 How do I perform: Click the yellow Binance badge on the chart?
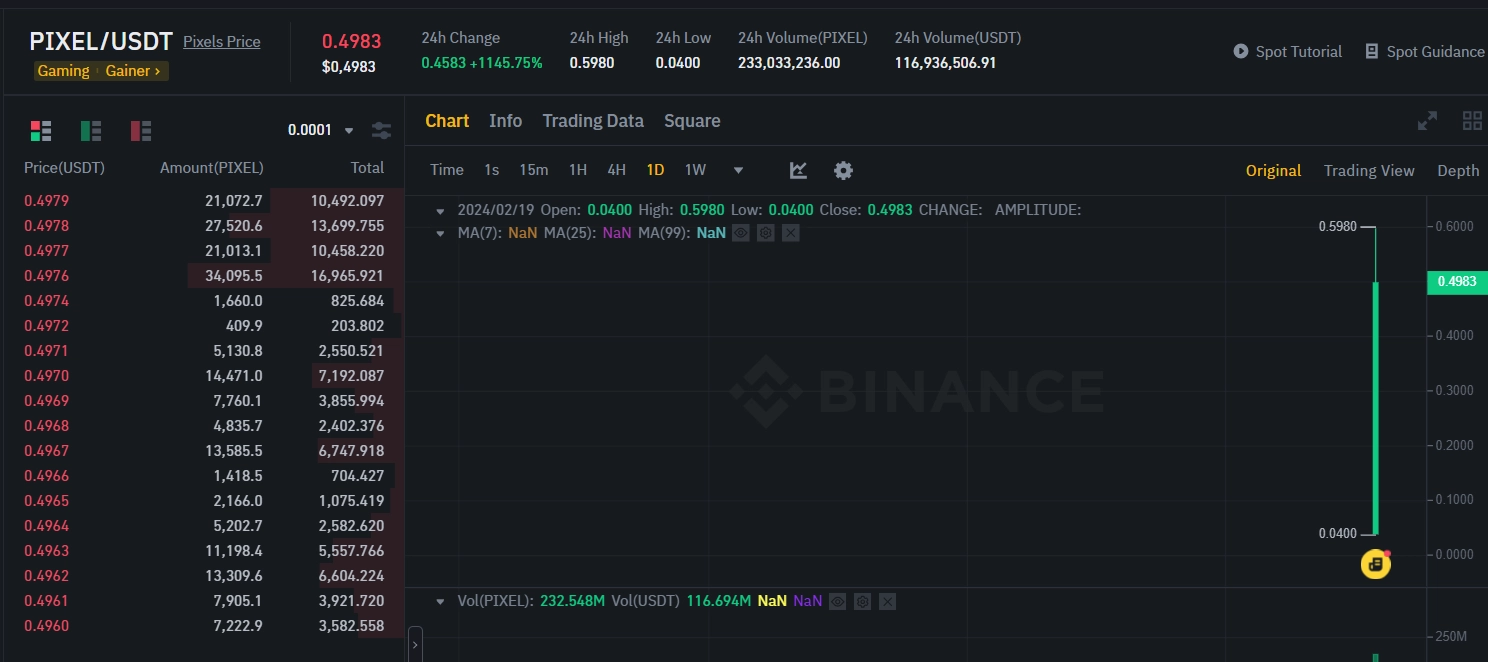[1375, 564]
